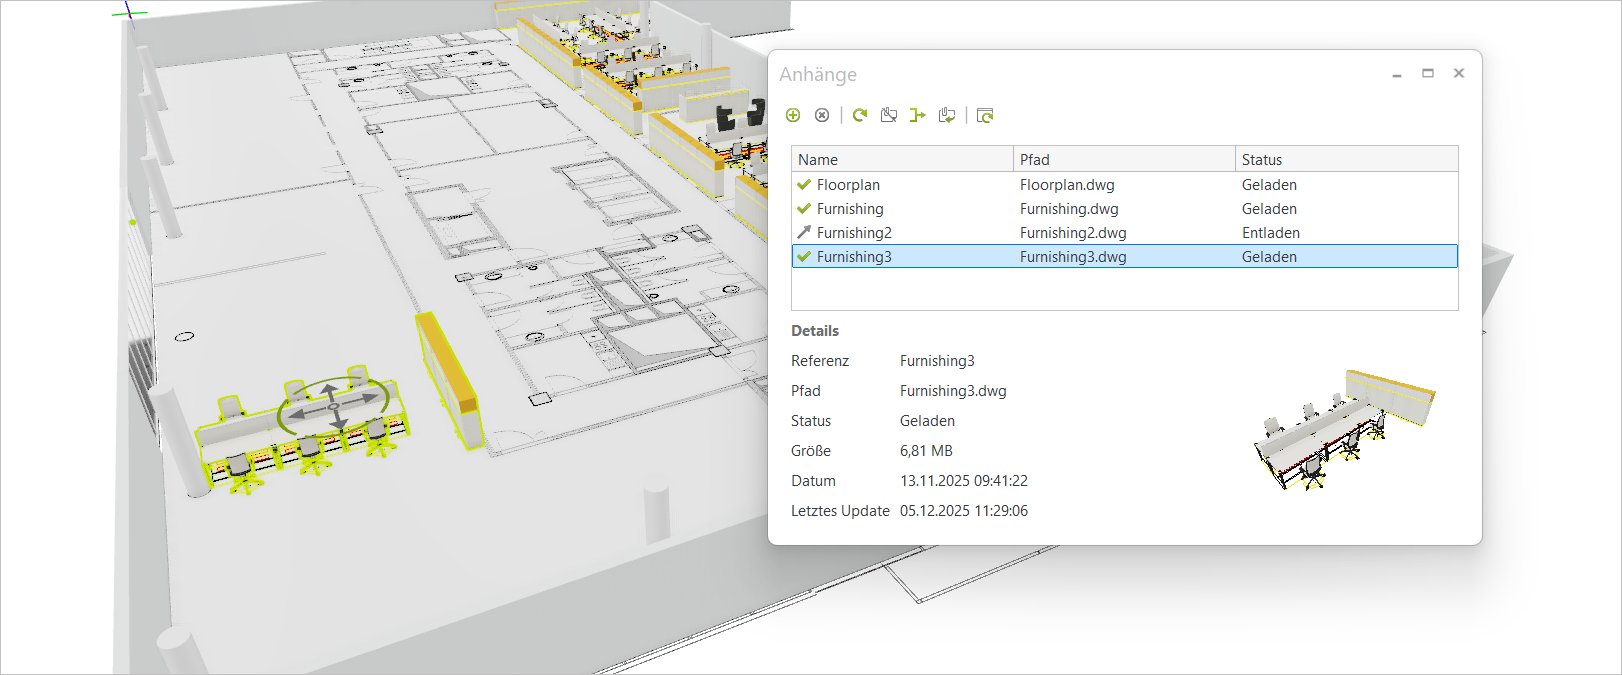Click the Größe value 6,81 MB
Screen dimensions: 1622x675
(926, 451)
